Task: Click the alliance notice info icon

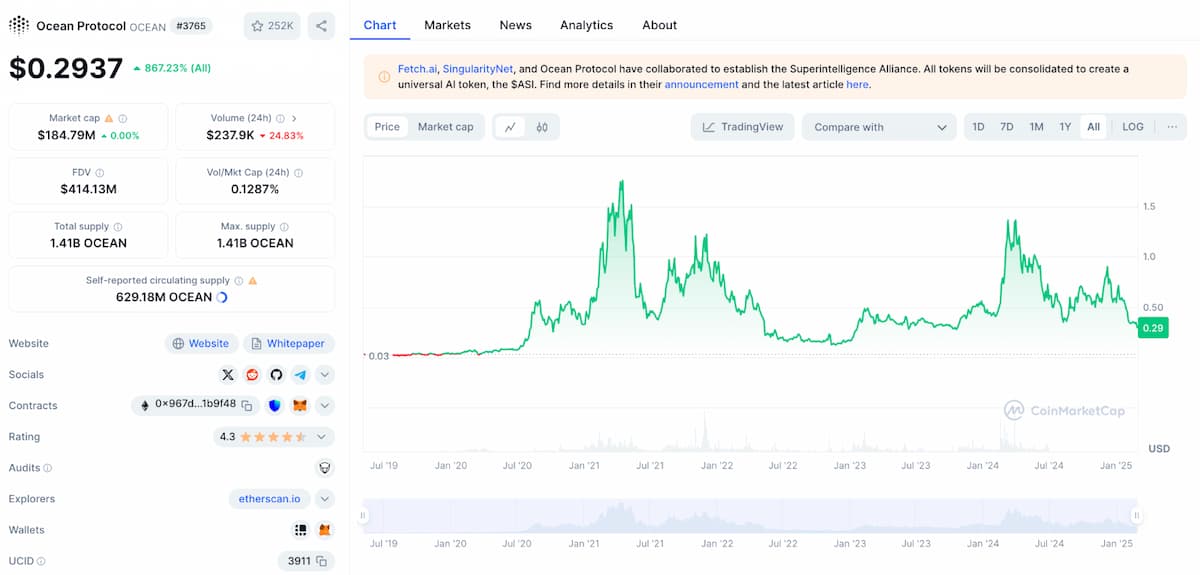Action: [385, 77]
